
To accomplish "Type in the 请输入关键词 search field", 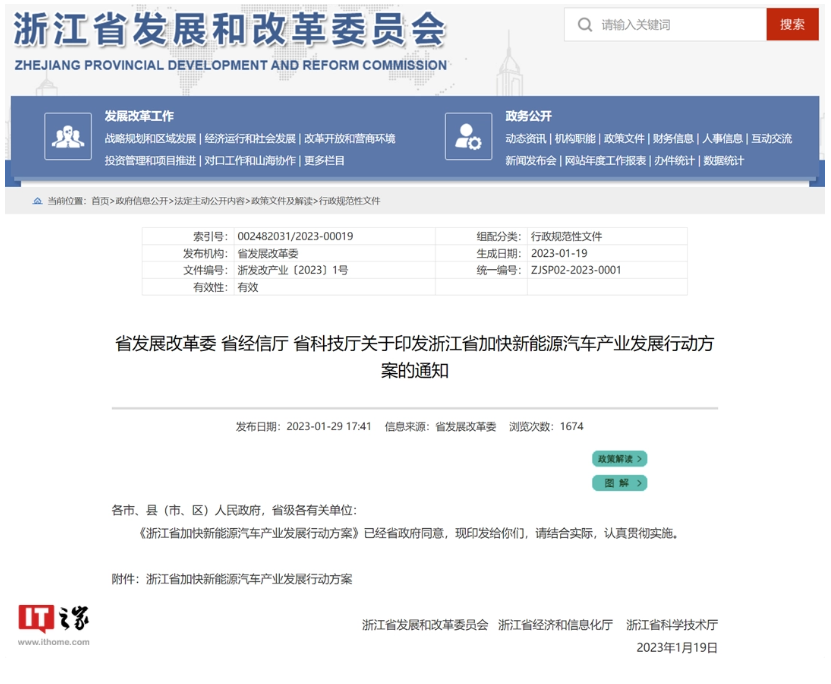I will click(675, 25).
